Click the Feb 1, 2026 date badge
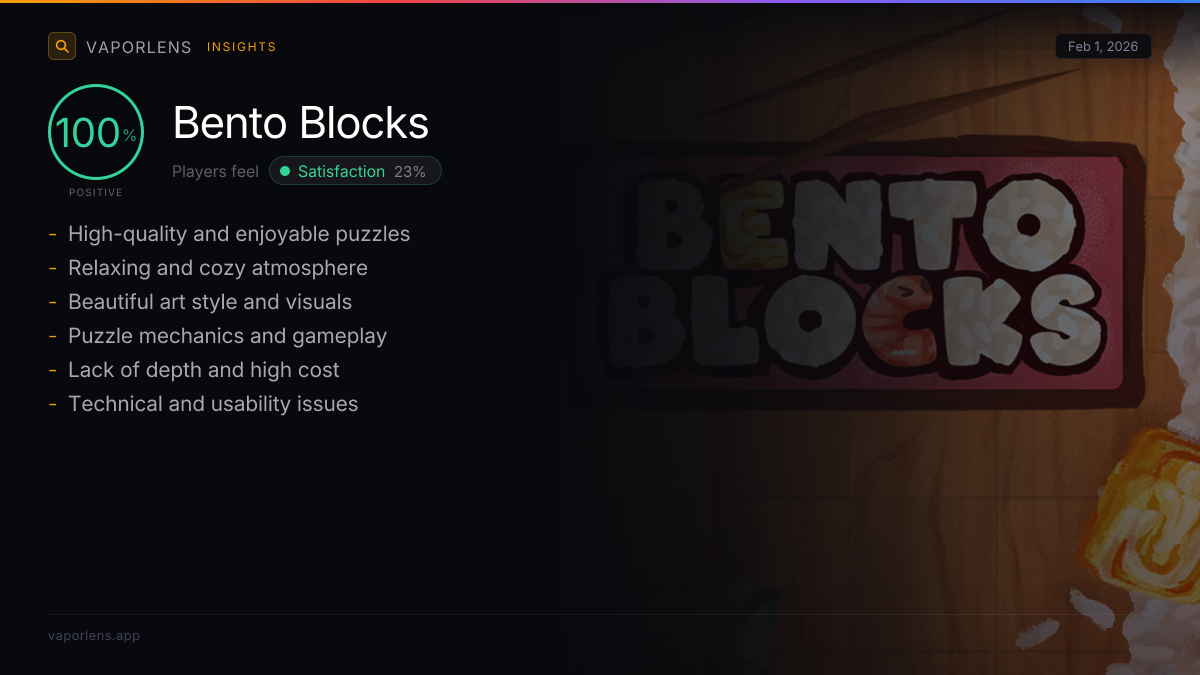1200x675 pixels. 1103,46
